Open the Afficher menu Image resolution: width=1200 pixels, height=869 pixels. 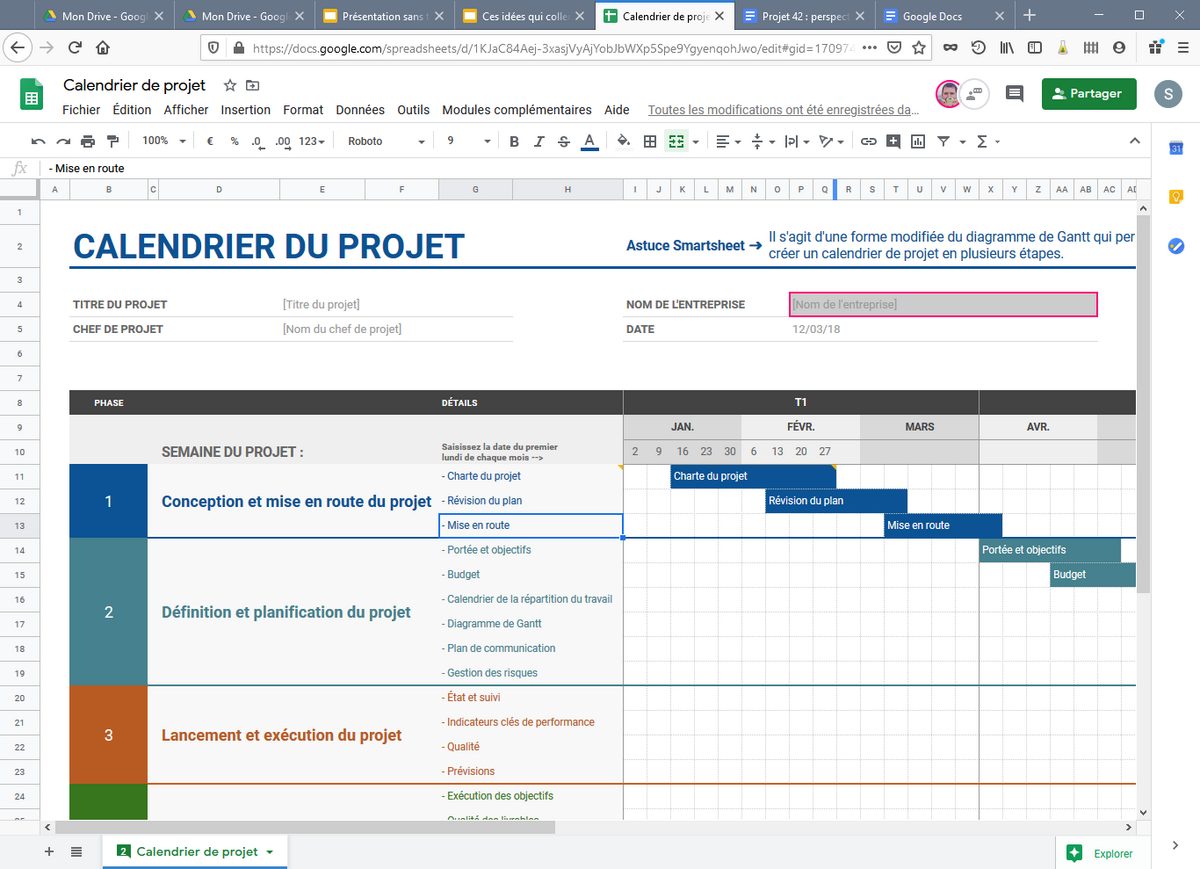click(x=186, y=110)
